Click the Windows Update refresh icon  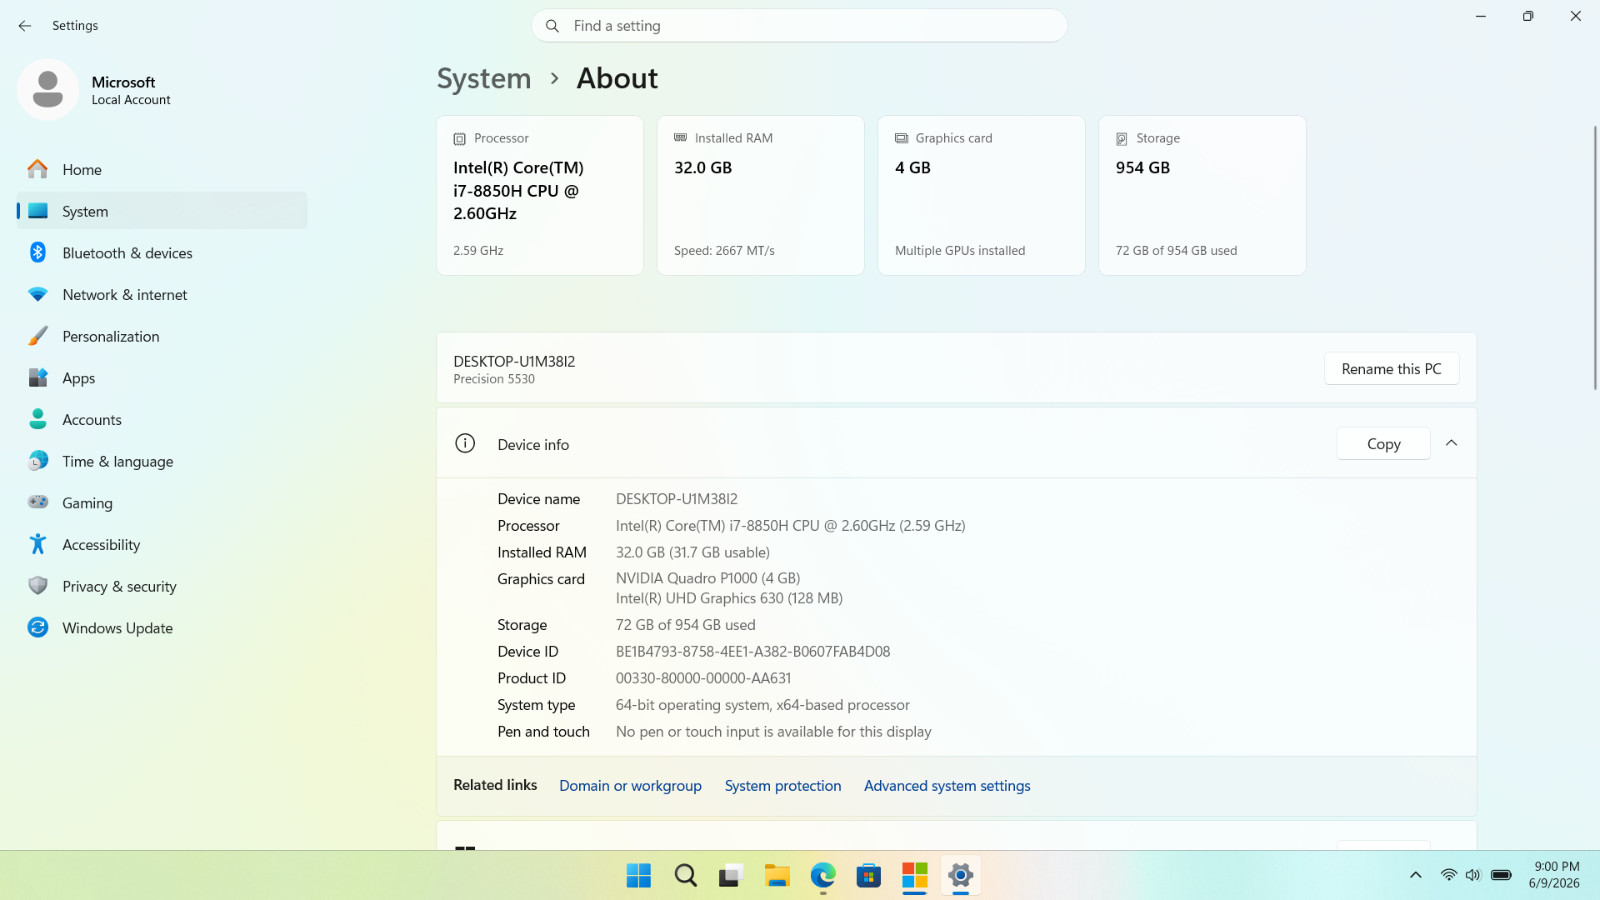(x=38, y=628)
